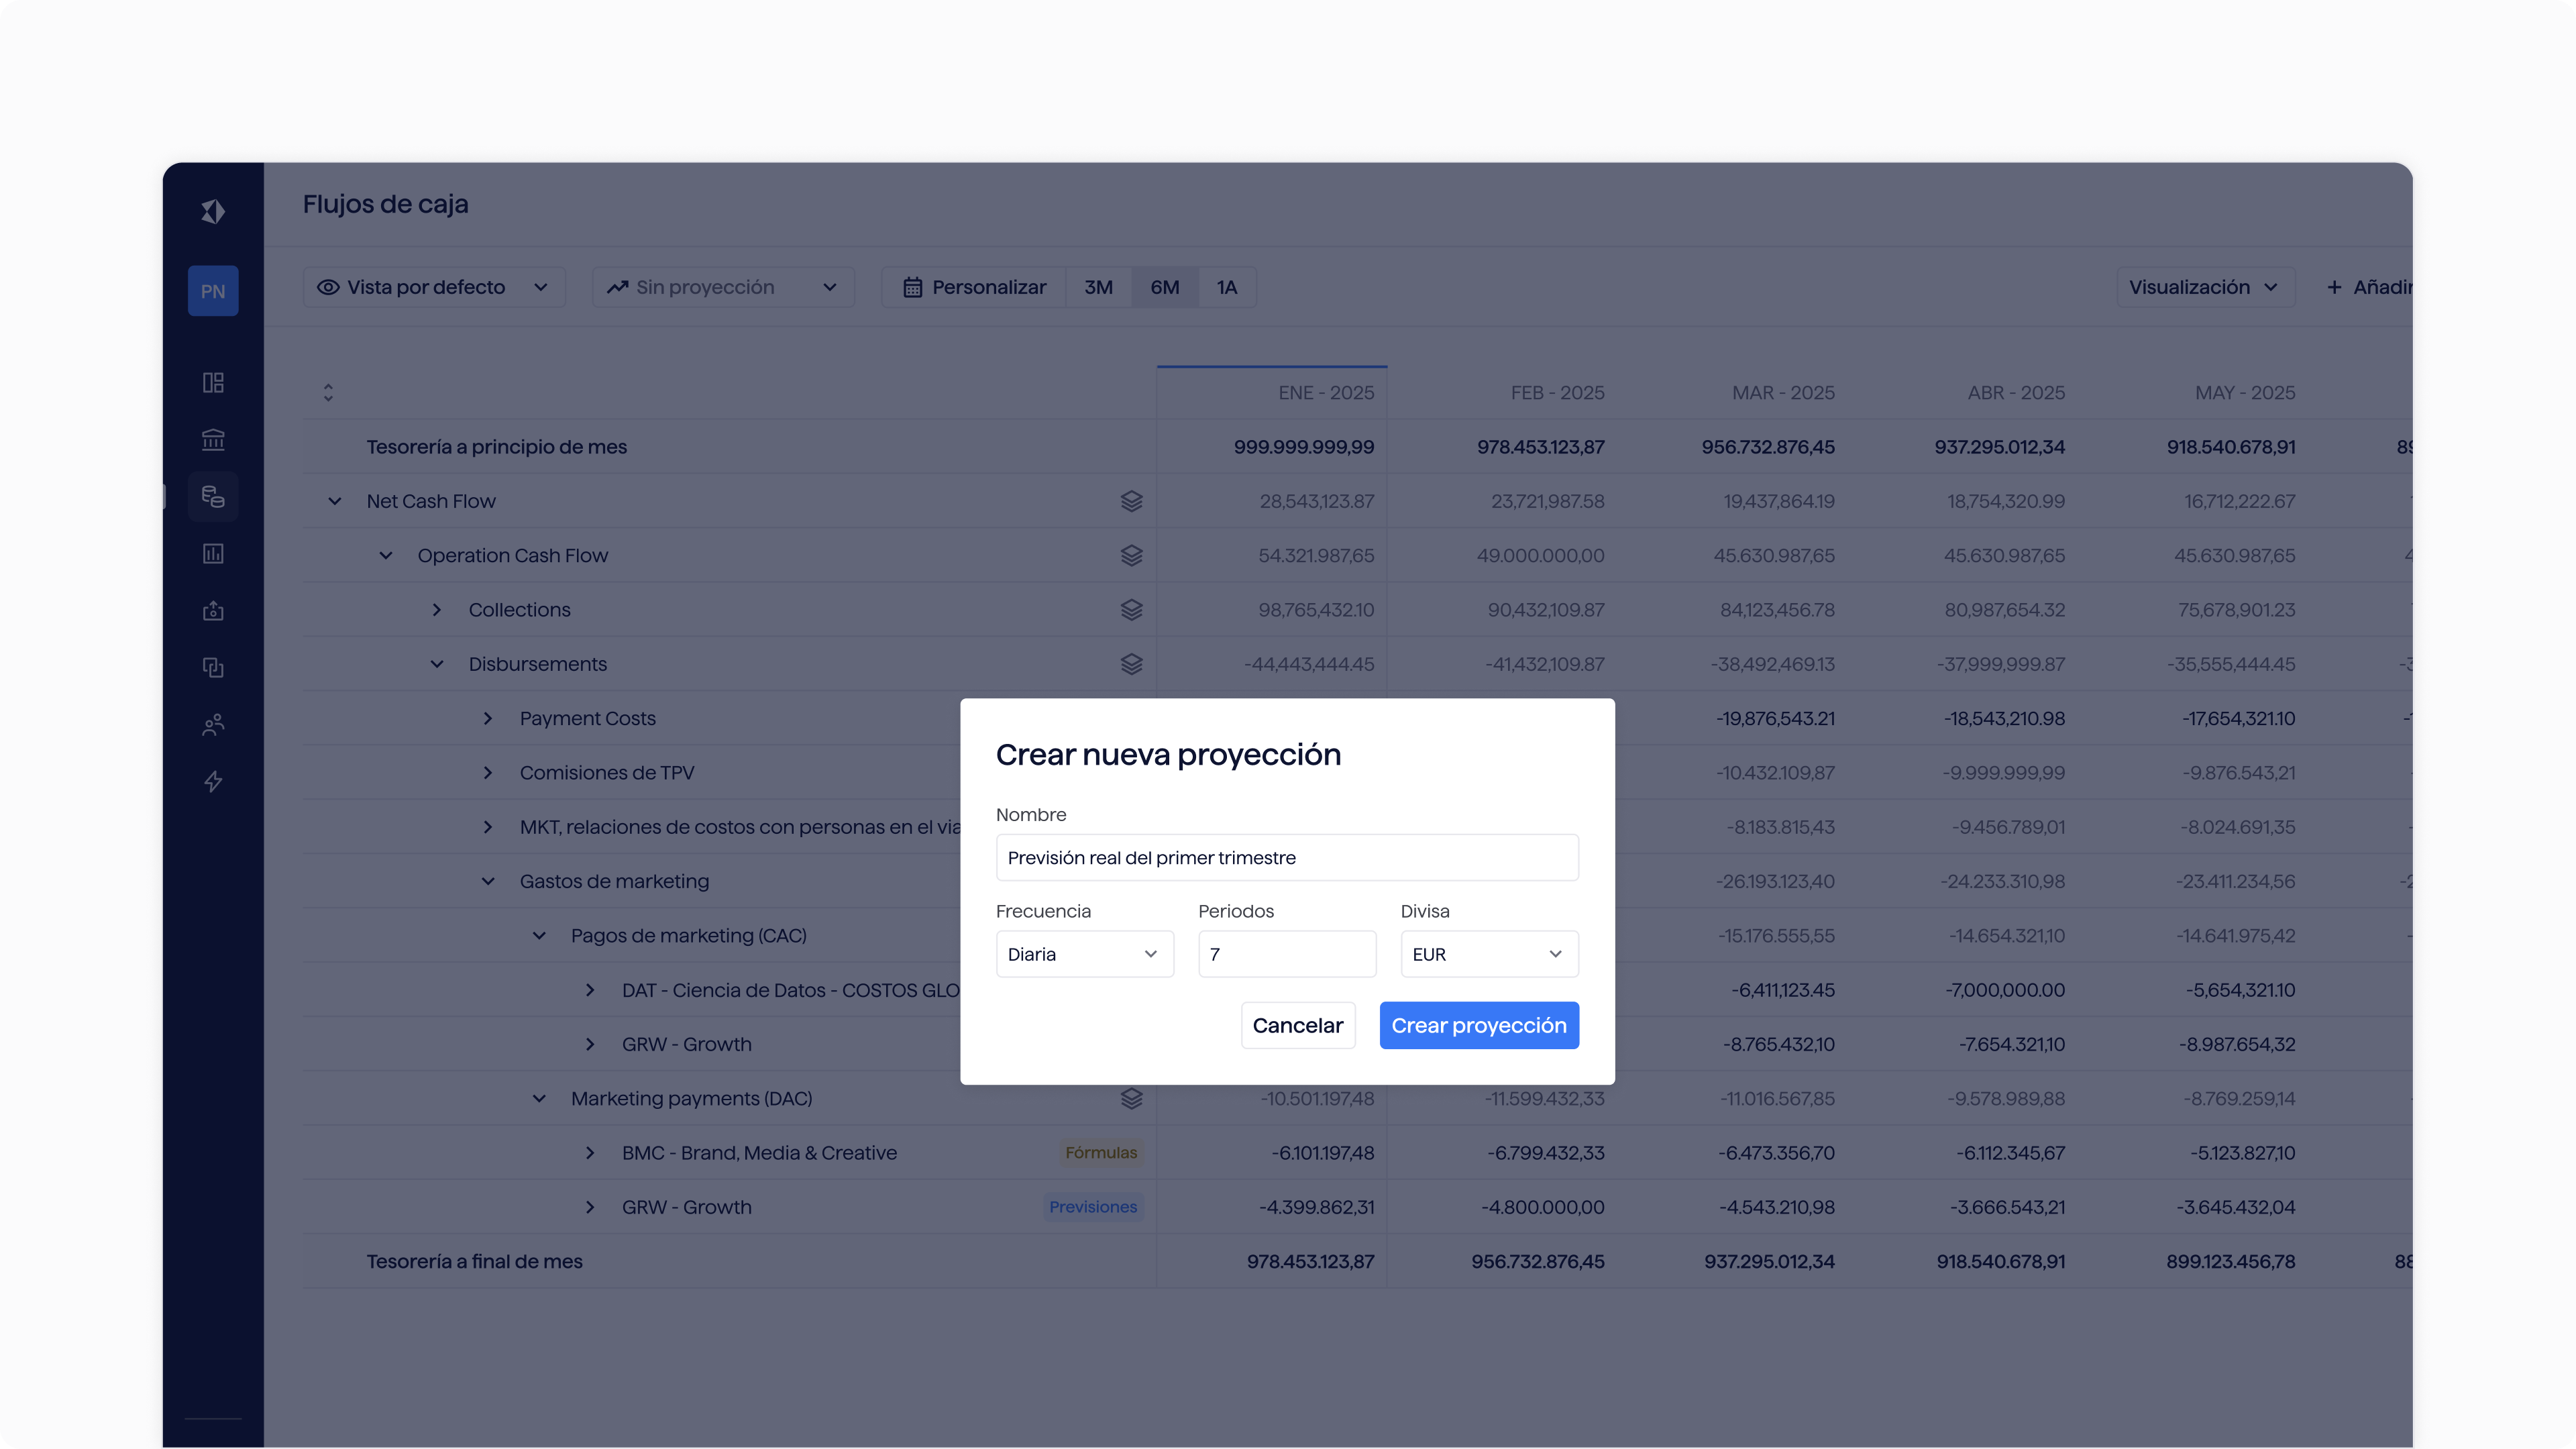2576x1449 pixels.
Task: Open the dashboard layout sidebar icon
Action: [x=213, y=383]
